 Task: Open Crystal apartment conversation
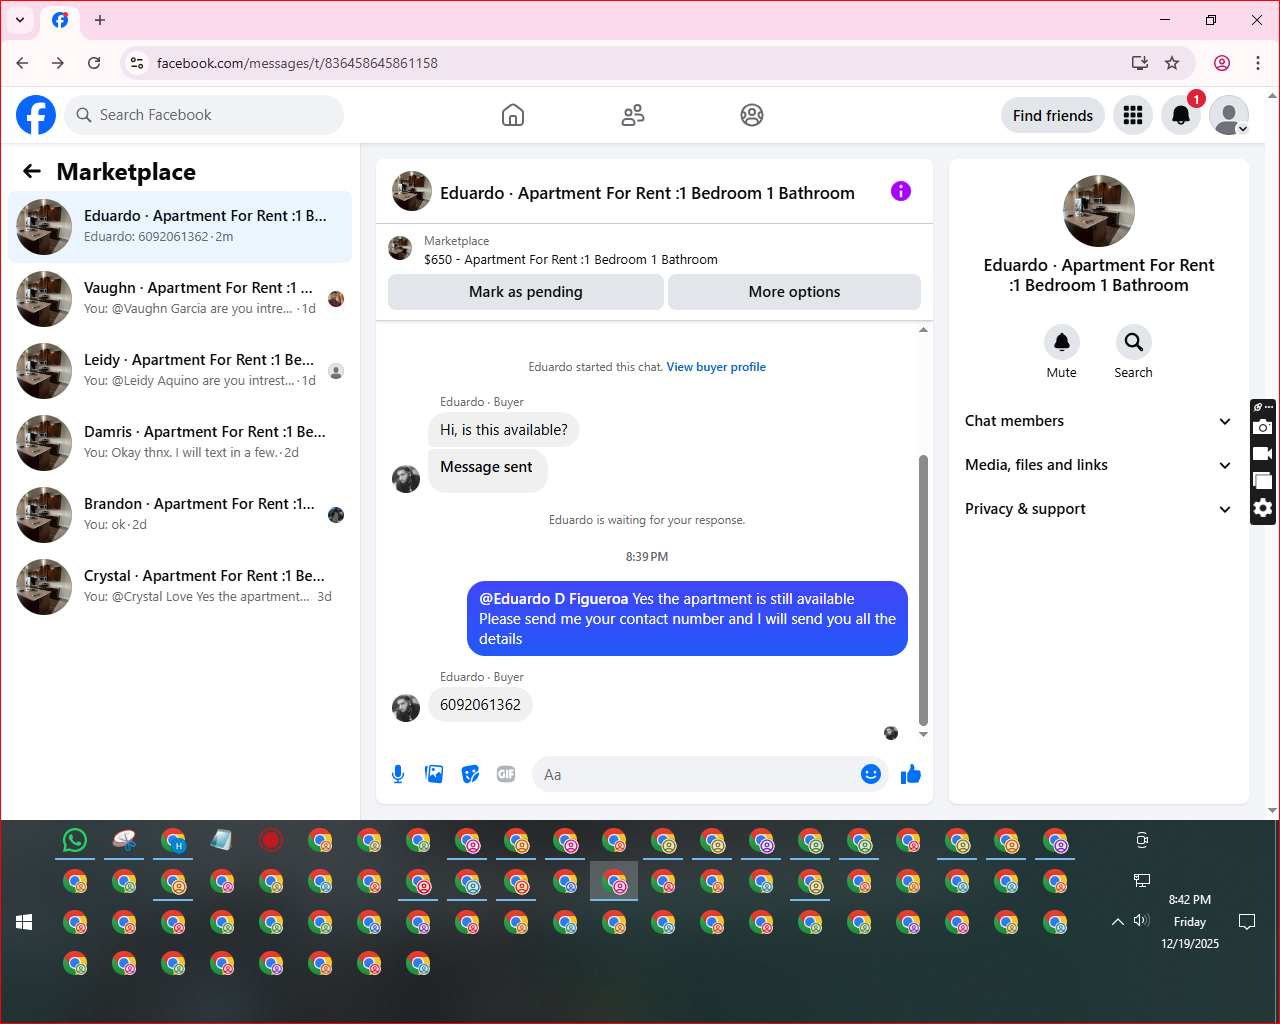tap(180, 587)
